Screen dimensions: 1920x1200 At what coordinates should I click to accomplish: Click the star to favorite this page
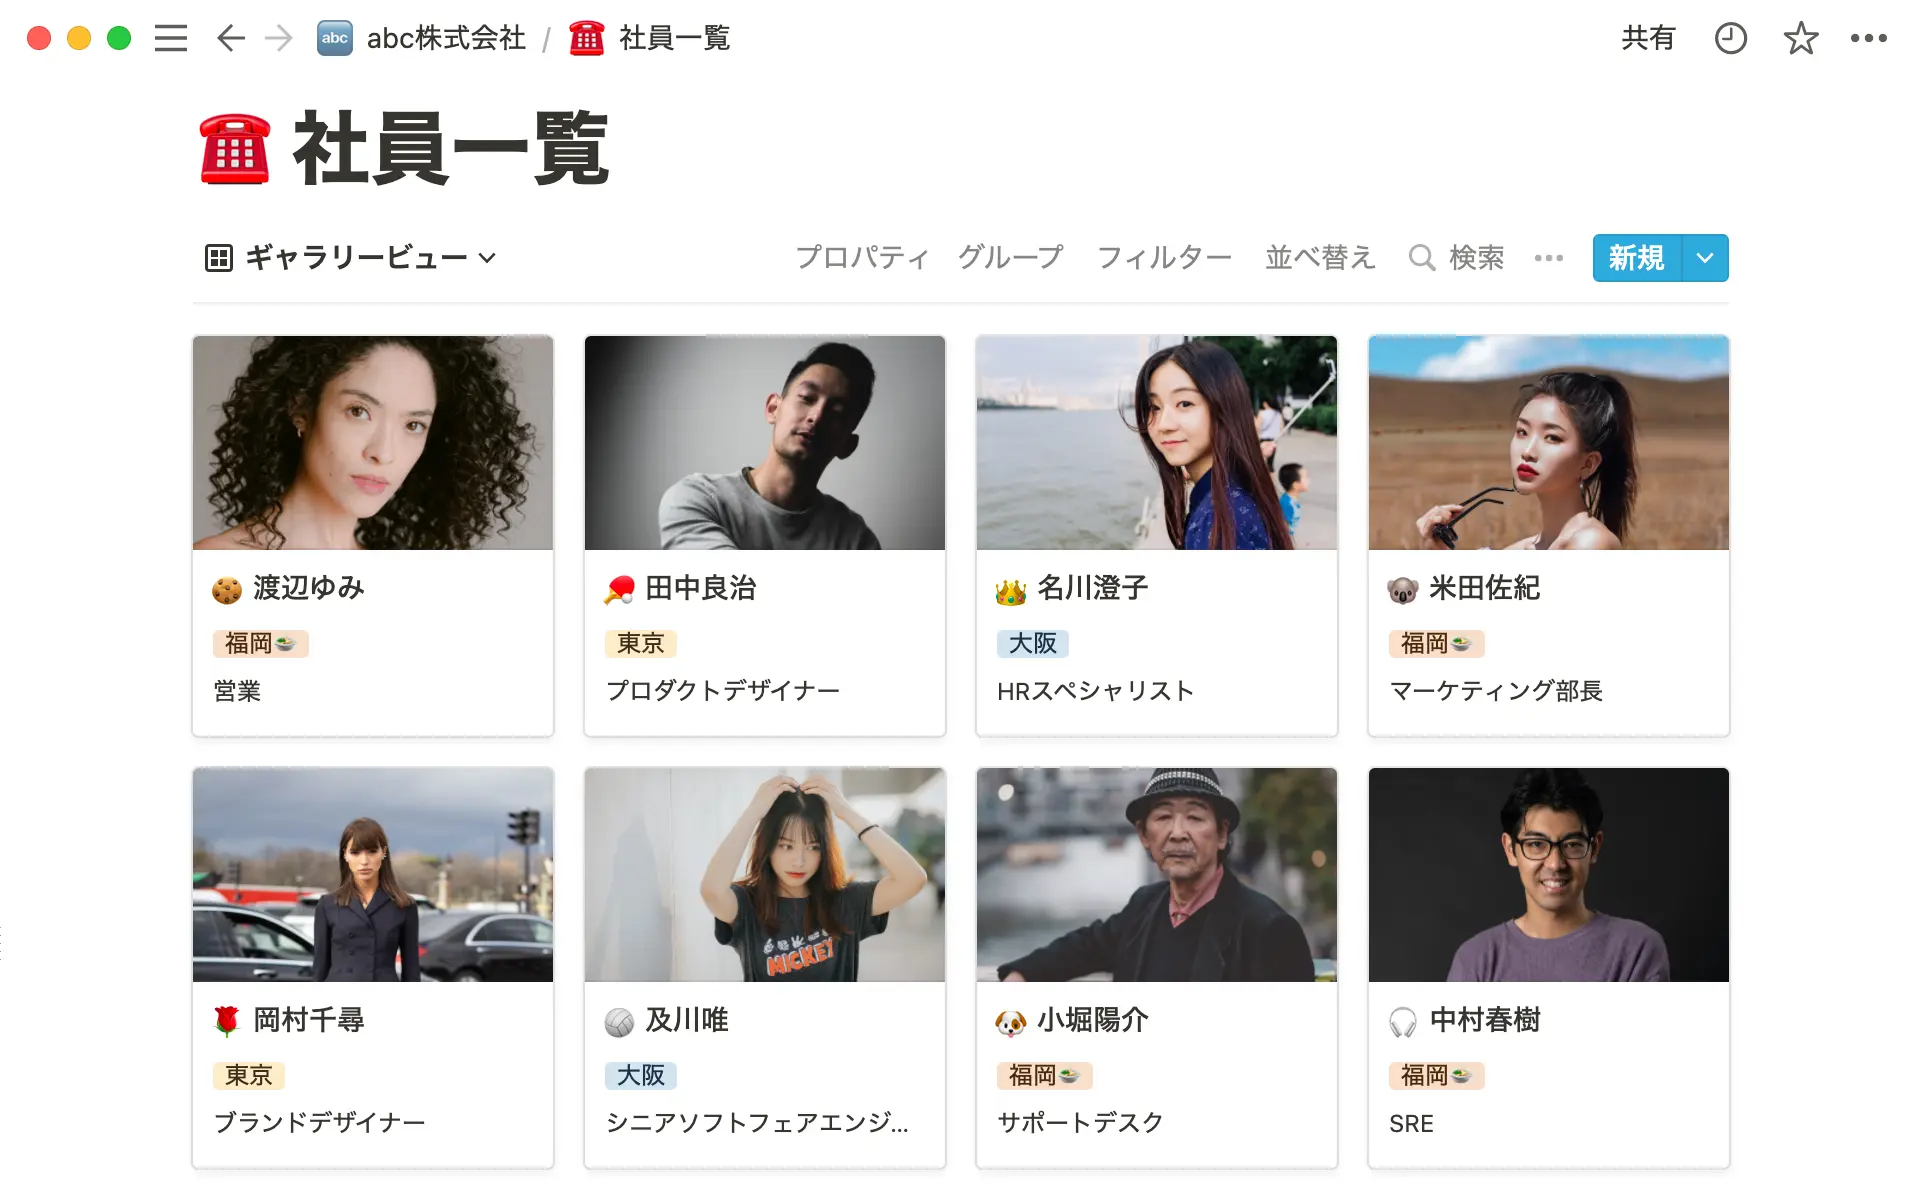(x=1800, y=38)
